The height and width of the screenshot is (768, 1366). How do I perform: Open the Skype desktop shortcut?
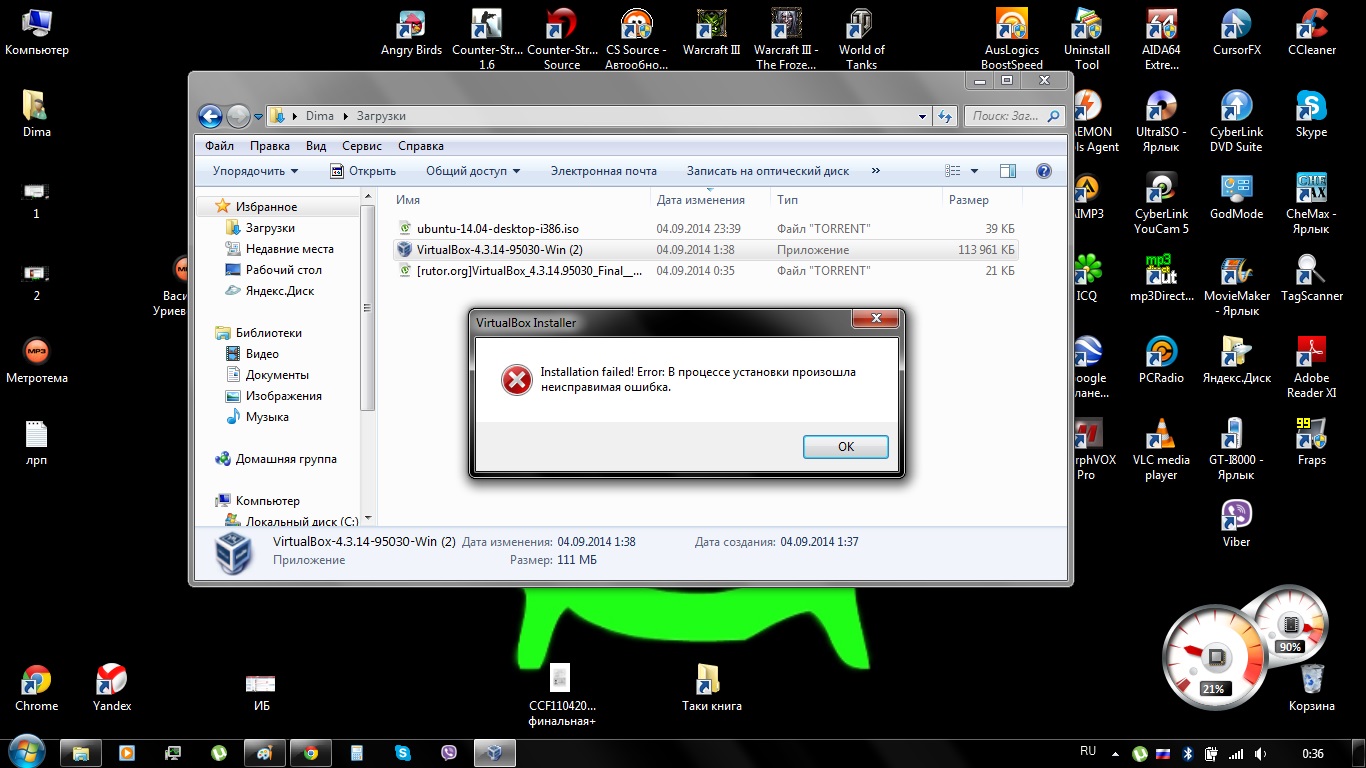[1311, 109]
